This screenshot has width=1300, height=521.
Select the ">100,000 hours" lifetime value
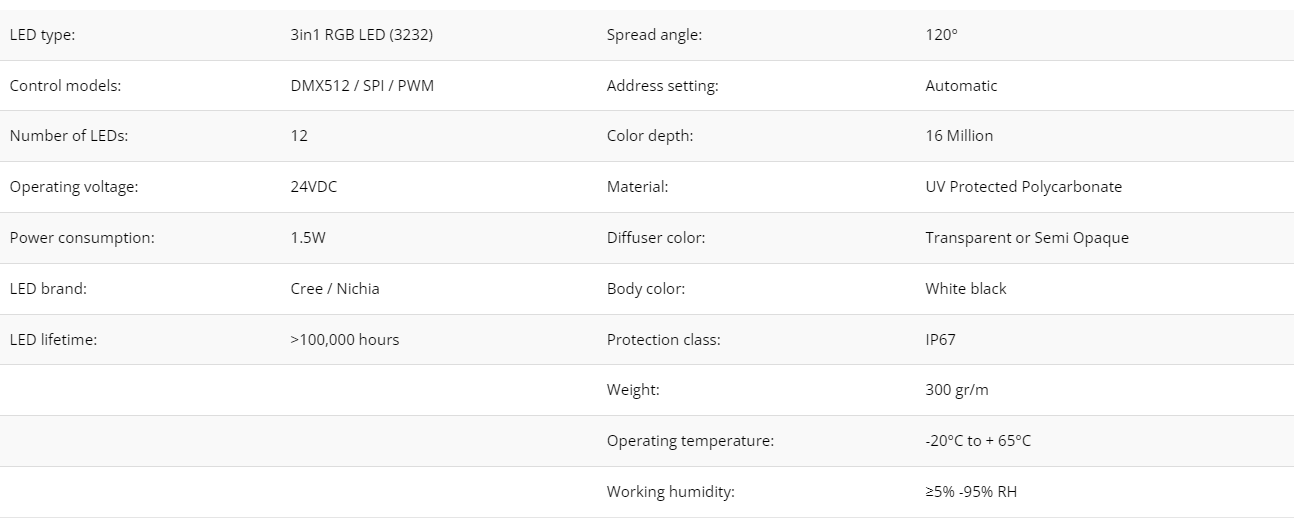[344, 340]
